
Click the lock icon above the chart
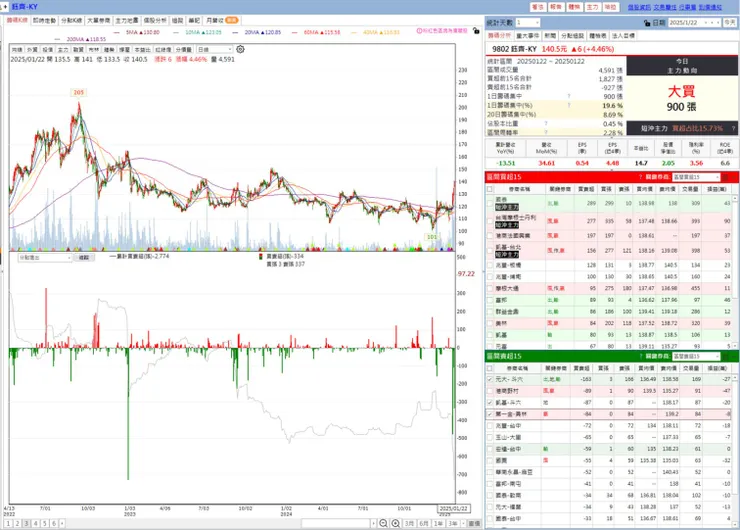[476, 31]
